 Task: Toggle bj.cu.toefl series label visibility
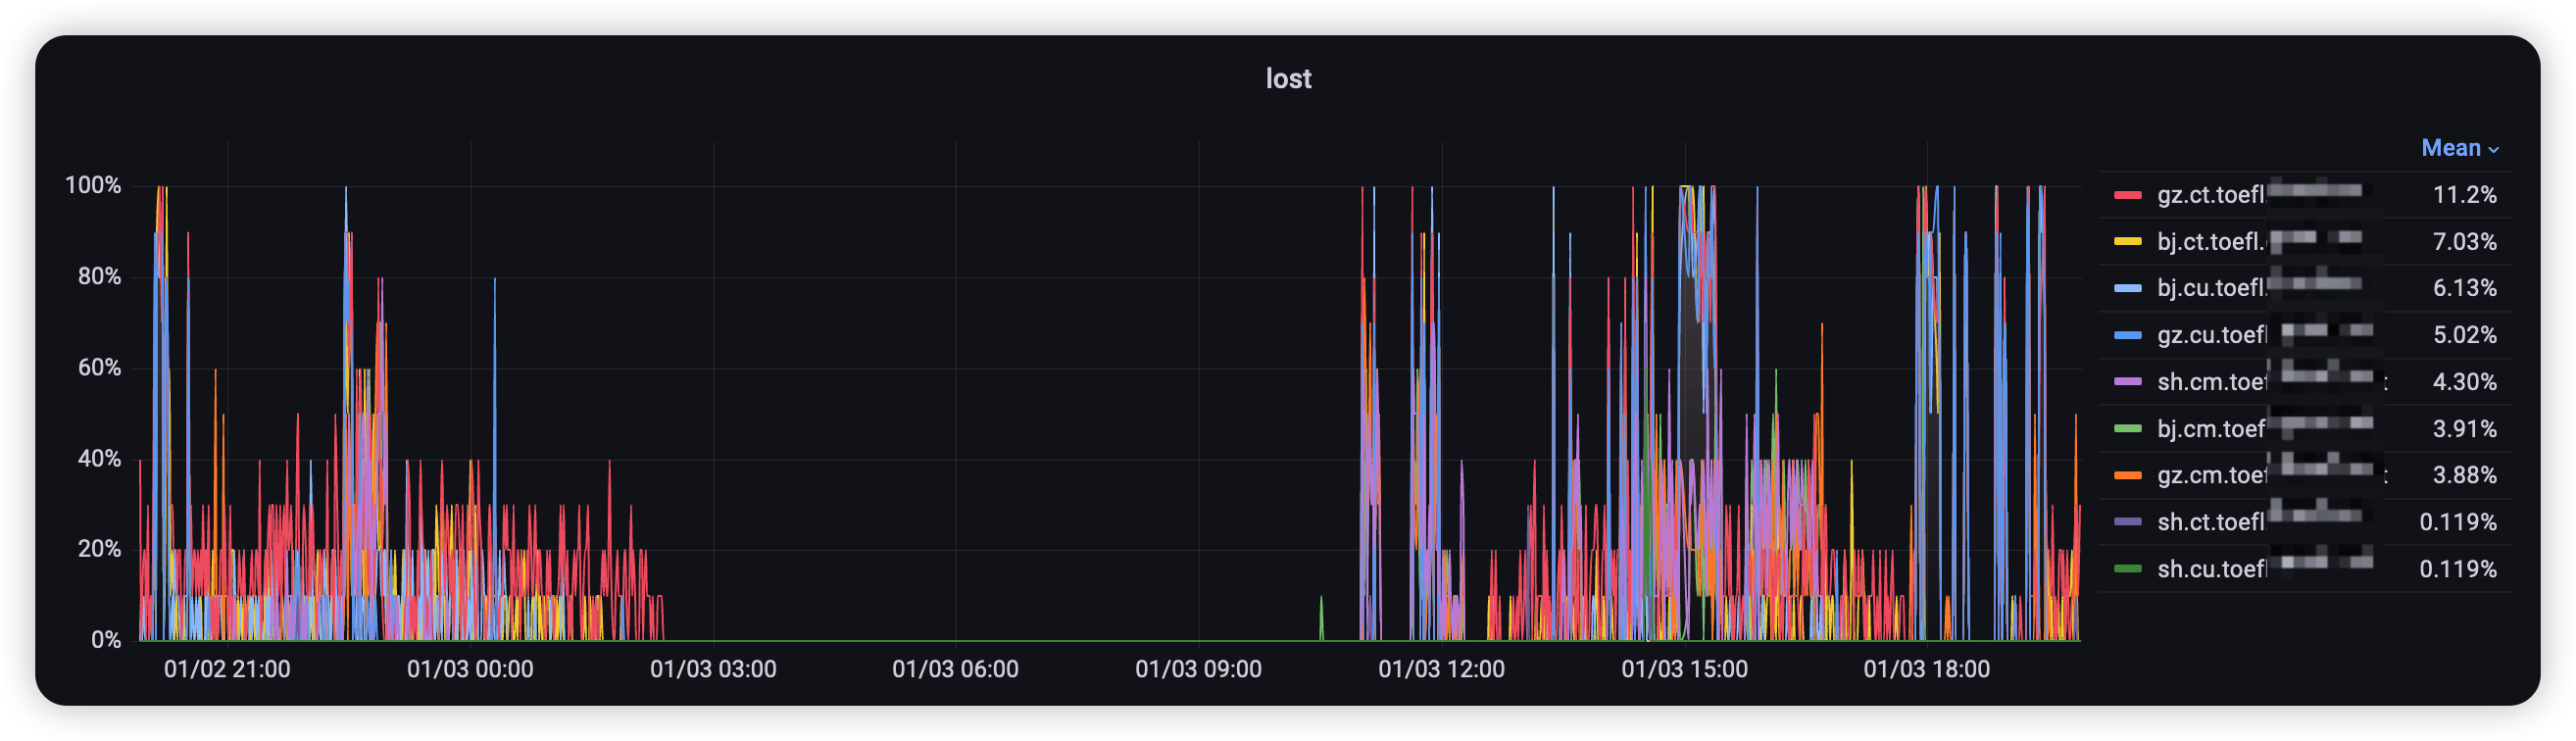coord(2210,288)
